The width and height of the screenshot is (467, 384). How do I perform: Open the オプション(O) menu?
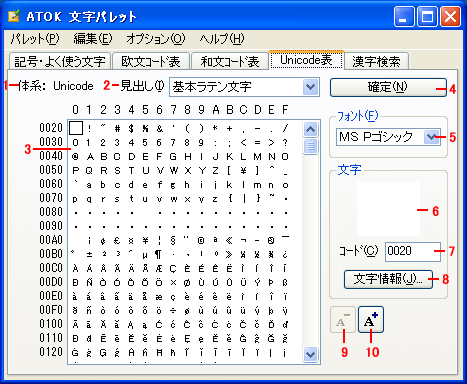coord(156,39)
